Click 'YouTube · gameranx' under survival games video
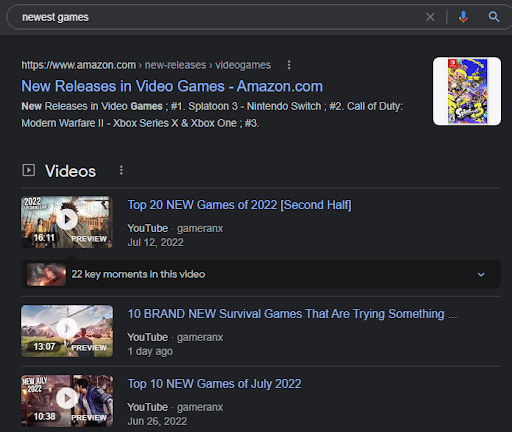The width and height of the screenshot is (512, 432). click(x=175, y=337)
